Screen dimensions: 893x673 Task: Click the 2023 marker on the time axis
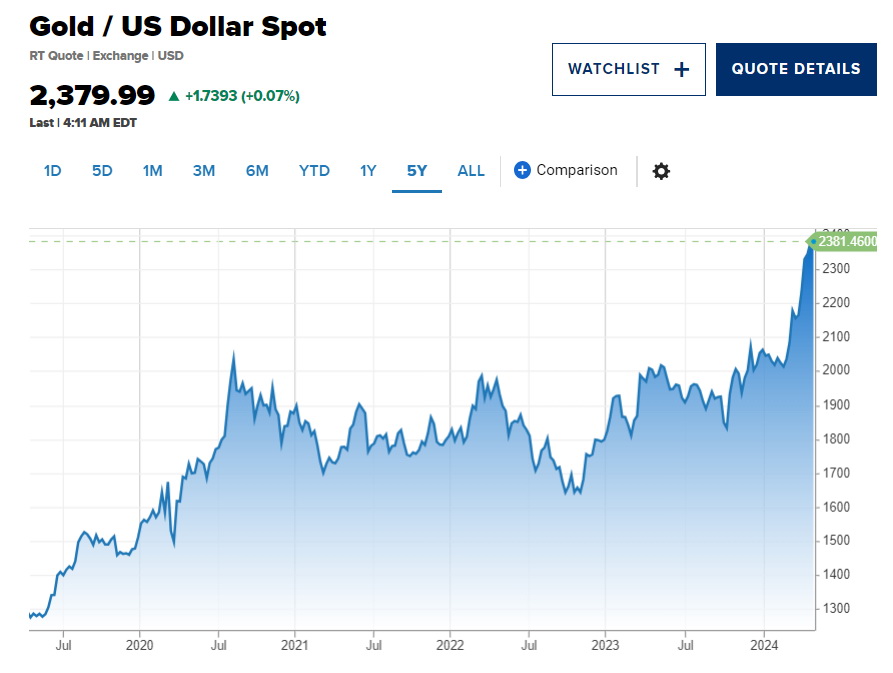click(605, 645)
